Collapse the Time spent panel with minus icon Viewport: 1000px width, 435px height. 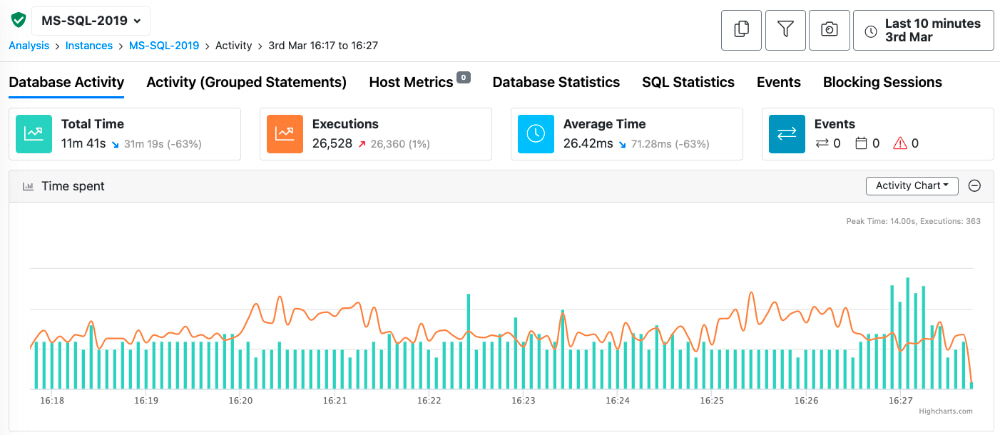tap(974, 186)
